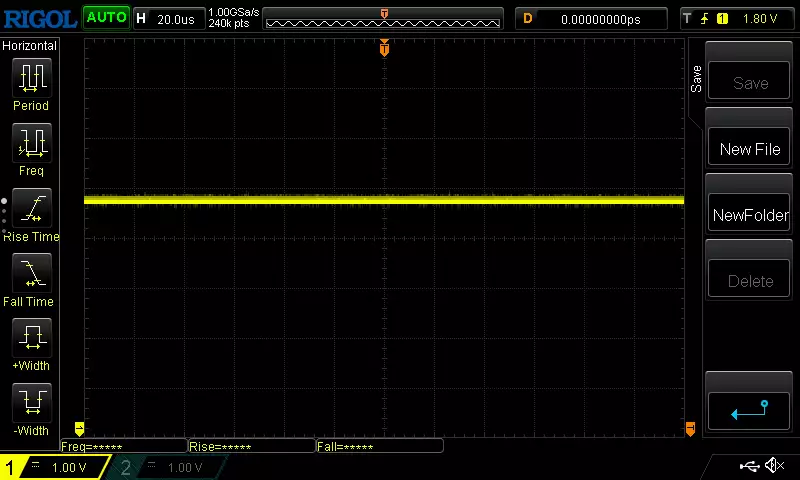Choose the Fall Time measurement icon
This screenshot has height=480, width=800.
[32, 273]
